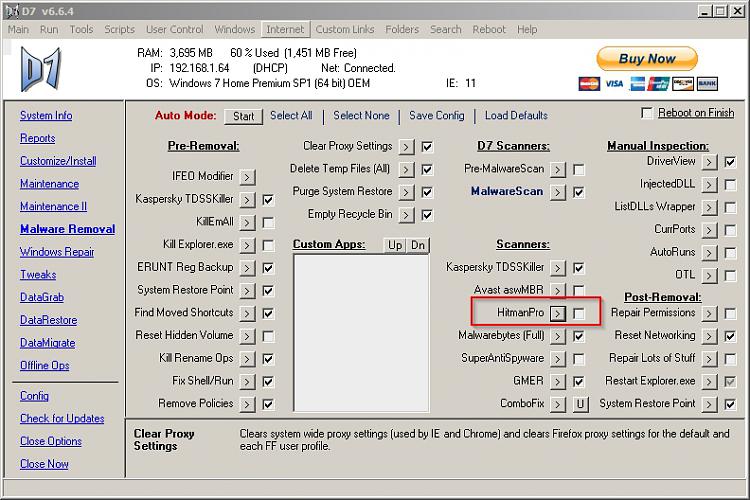Viewport: 750px width, 500px height.
Task: Click Select None link
Action: coord(361,115)
